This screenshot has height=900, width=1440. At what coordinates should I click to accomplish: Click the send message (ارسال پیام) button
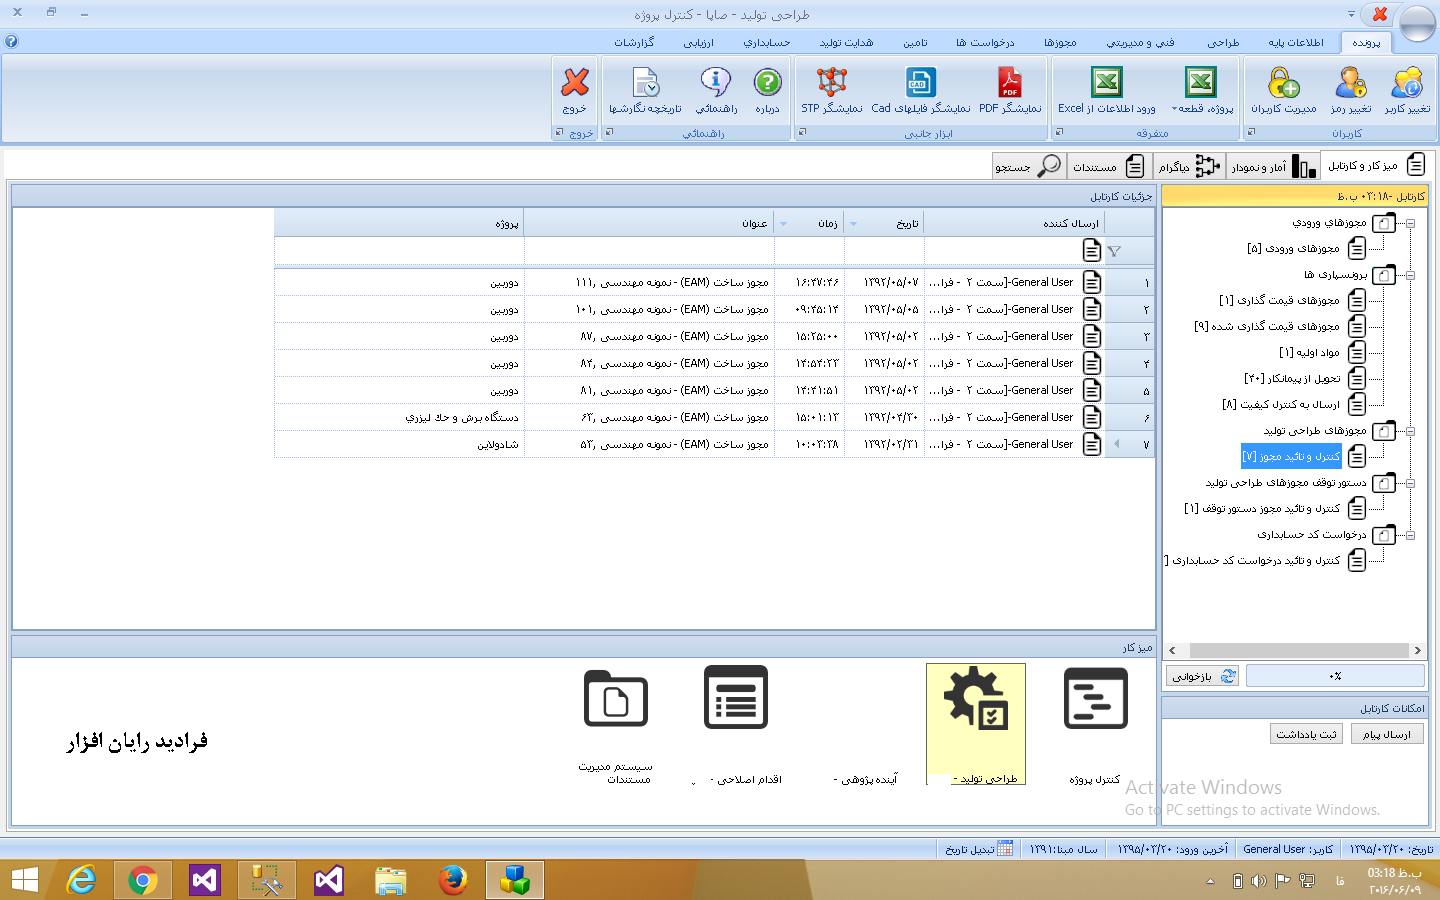tap(1386, 734)
